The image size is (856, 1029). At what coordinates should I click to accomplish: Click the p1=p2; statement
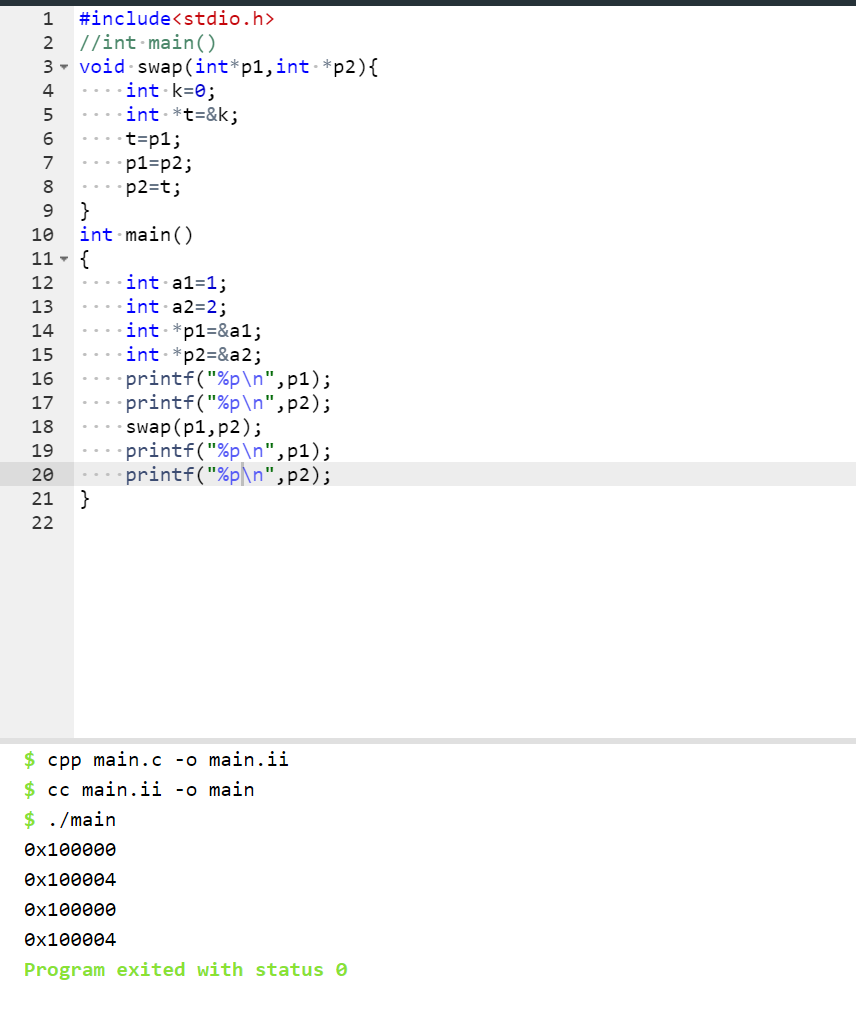159,163
